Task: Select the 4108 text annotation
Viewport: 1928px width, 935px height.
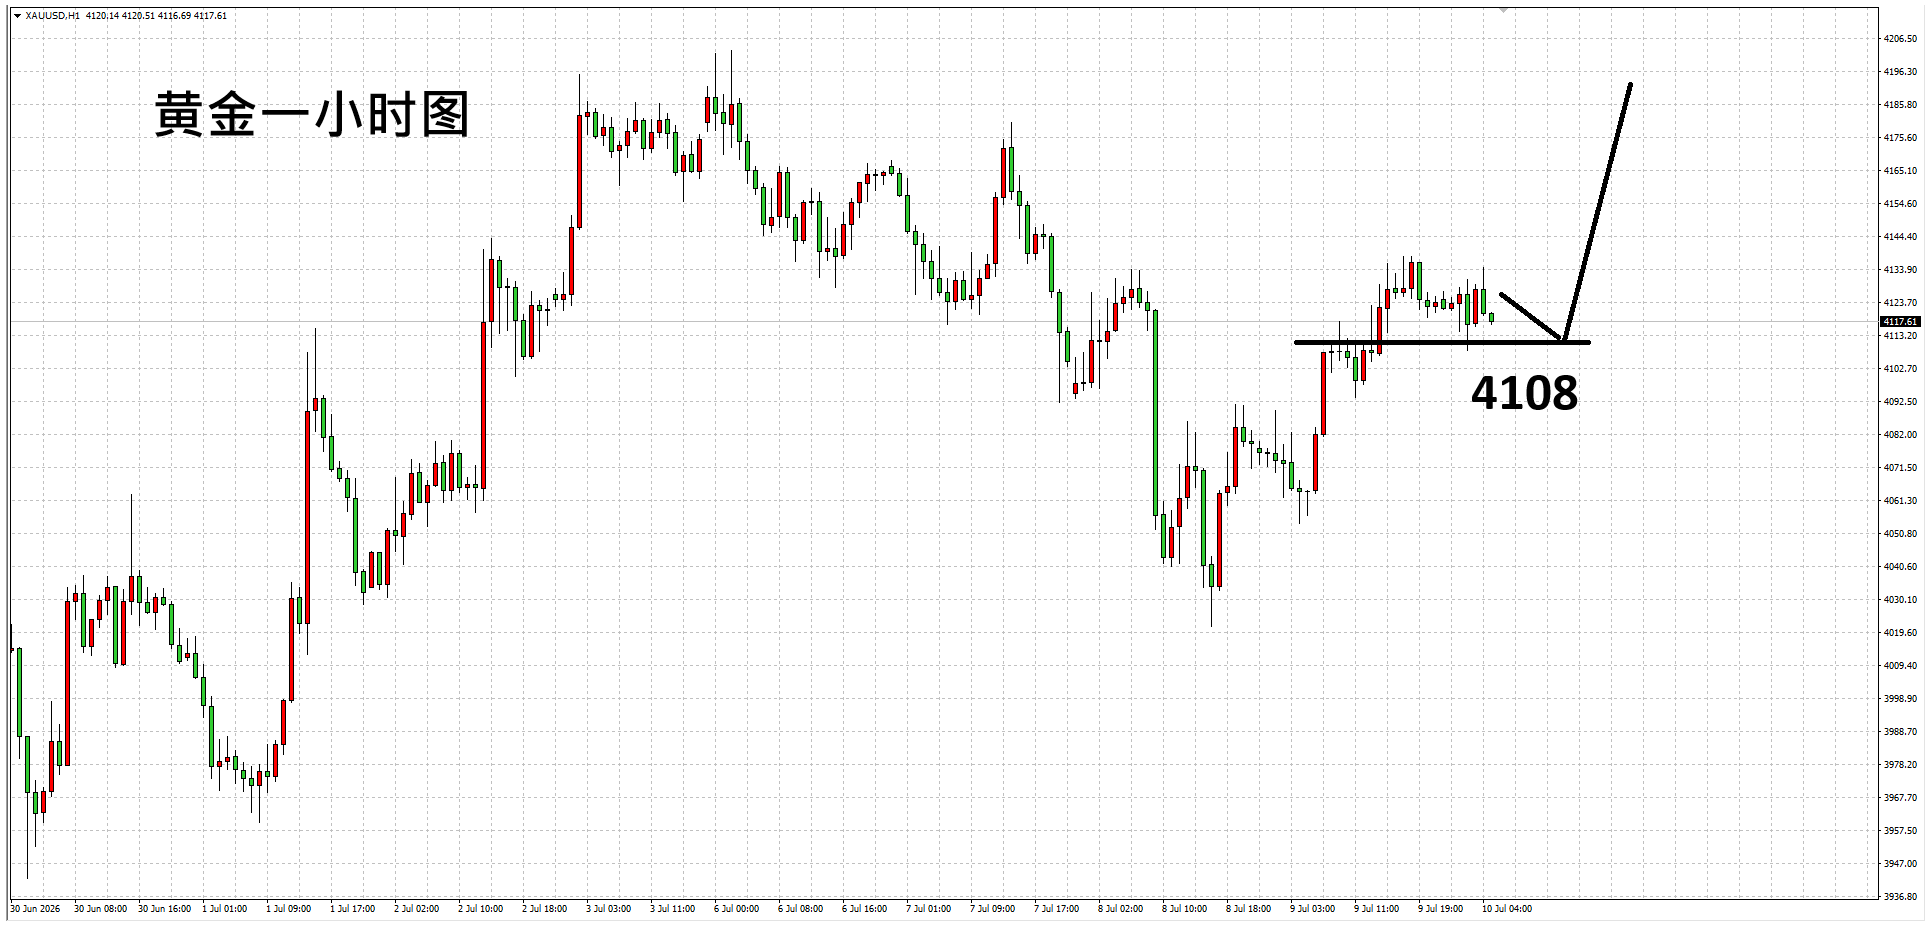Action: coord(1525,393)
